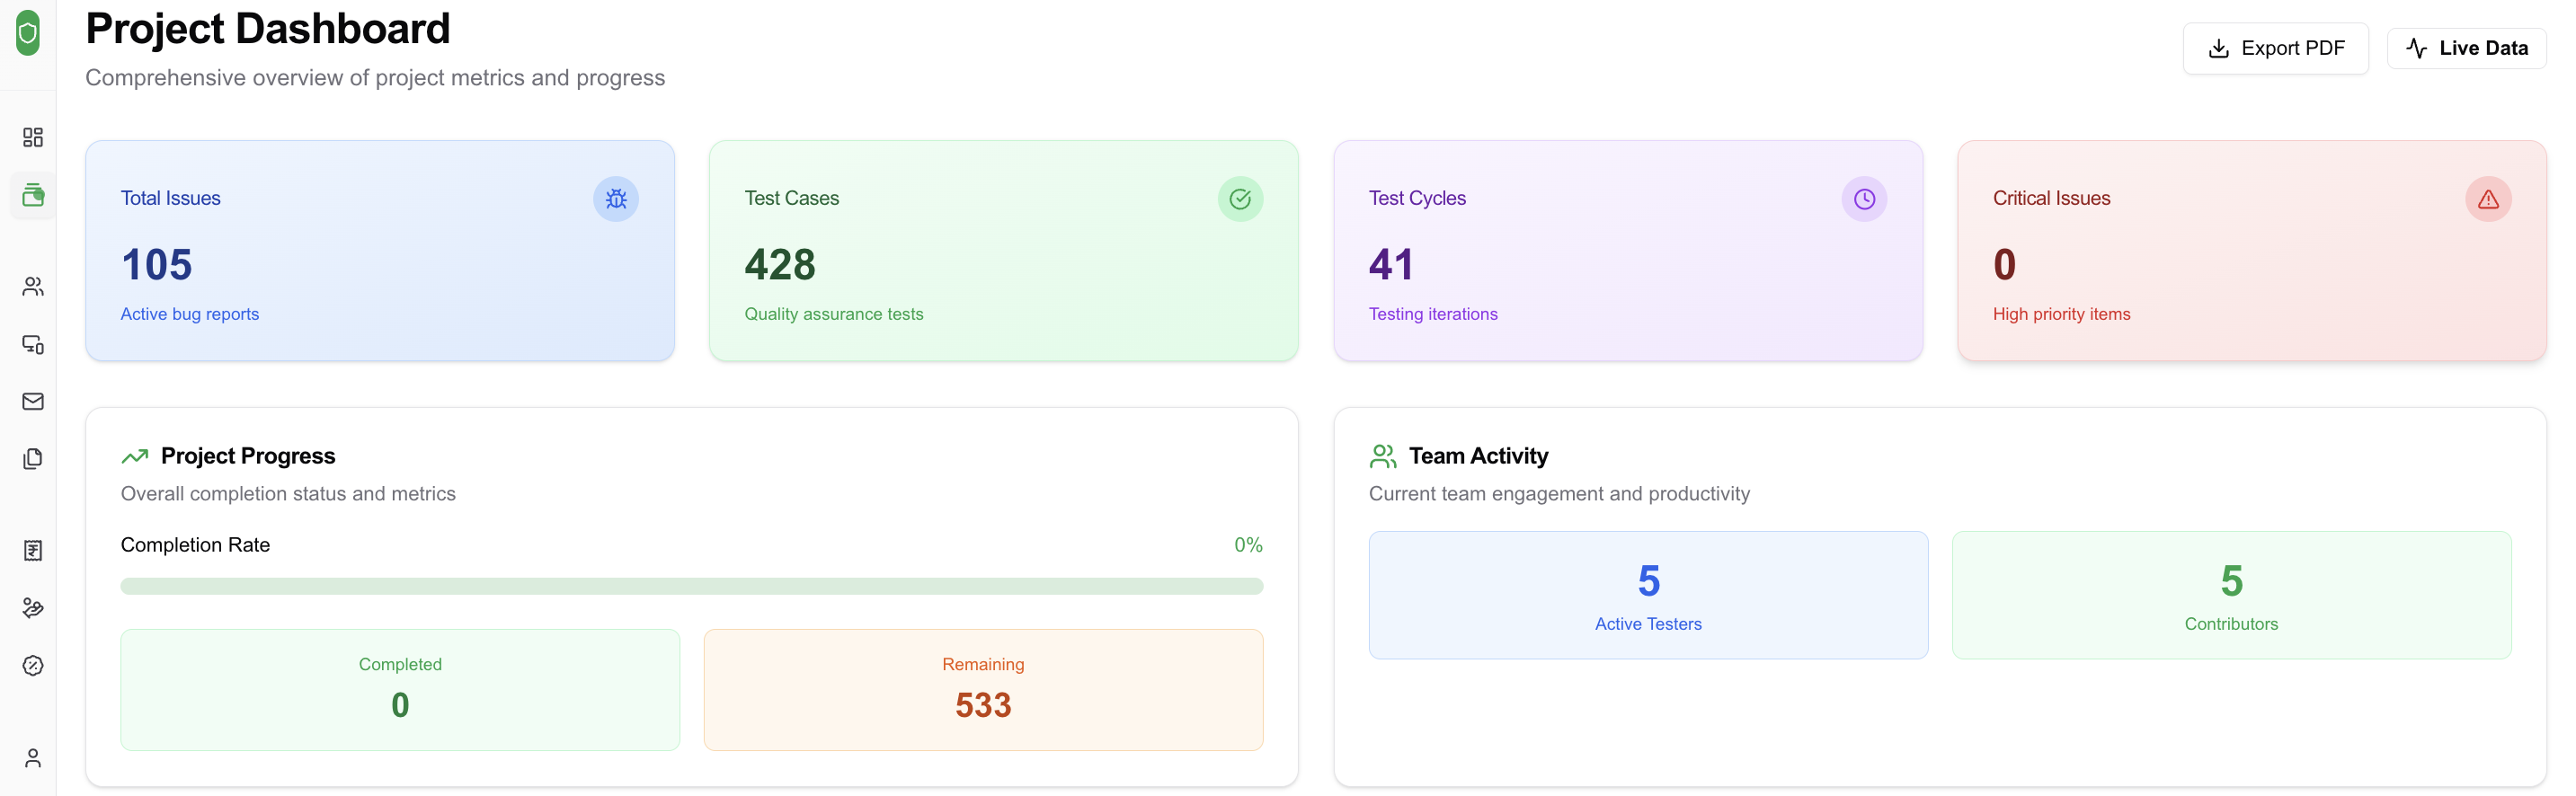
Task: Click the checkmark icon on Test Cases card
Action: point(1240,199)
